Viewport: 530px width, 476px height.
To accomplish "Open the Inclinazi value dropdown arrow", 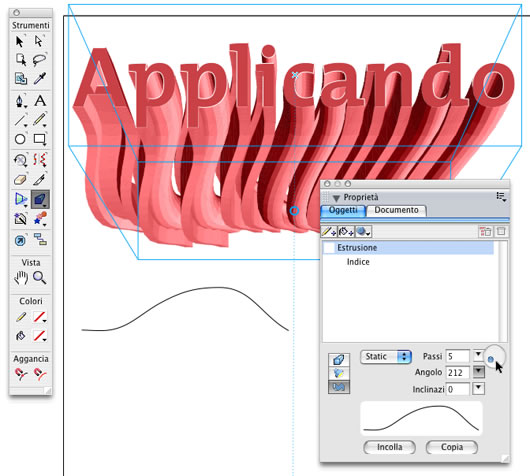I will click(x=479, y=388).
